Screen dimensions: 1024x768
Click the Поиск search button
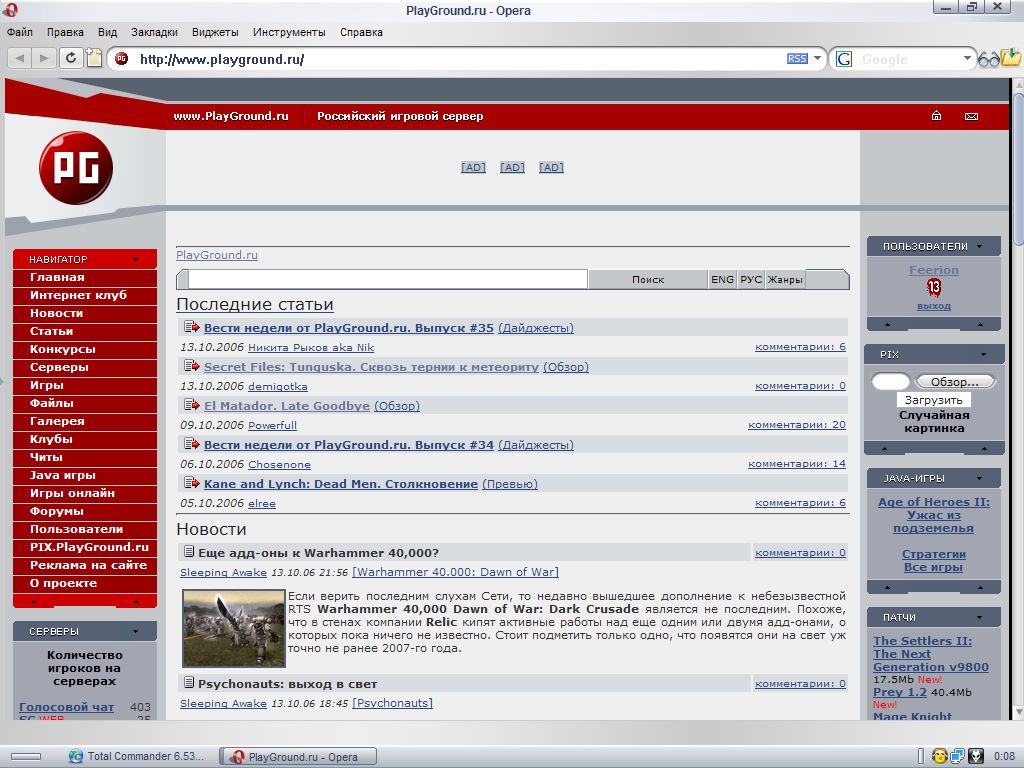[648, 280]
